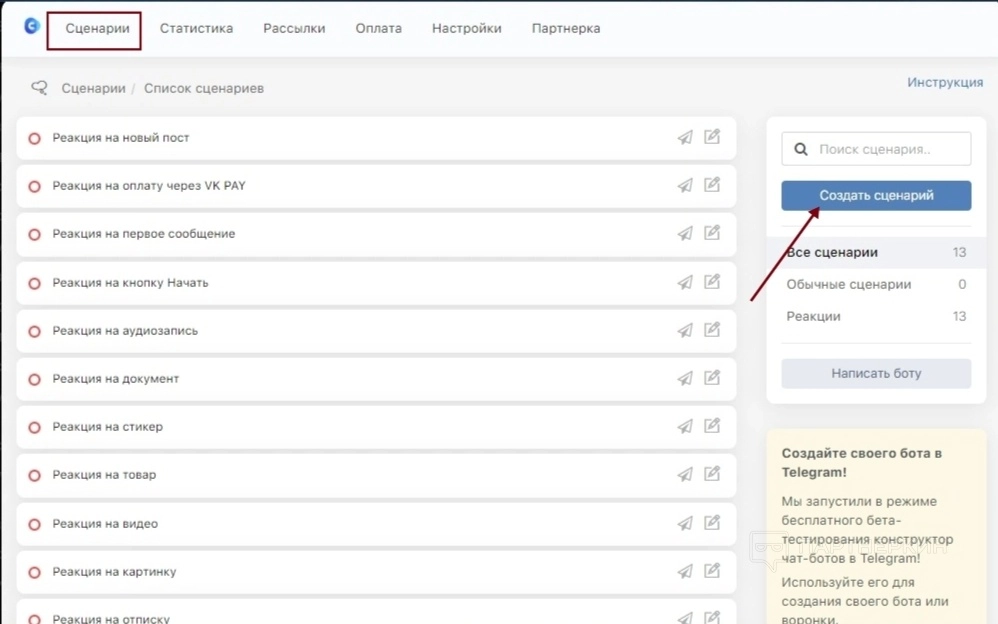
Task: Open editor for "Реакция на оплату через VK PAY"
Action: tap(712, 185)
